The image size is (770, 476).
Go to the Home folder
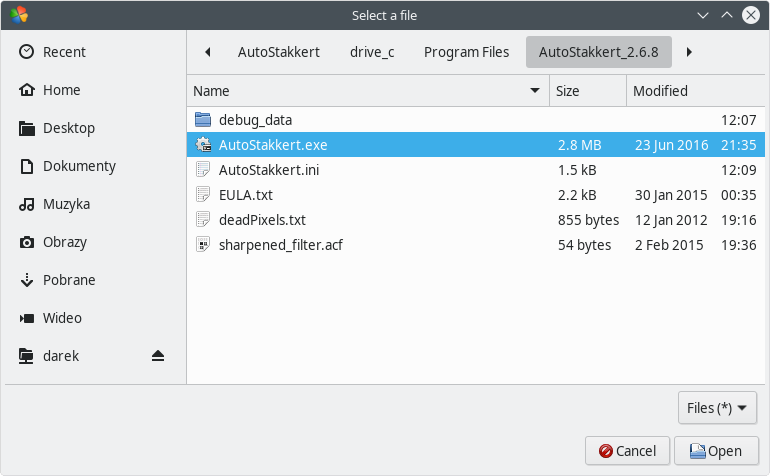tap(93, 90)
